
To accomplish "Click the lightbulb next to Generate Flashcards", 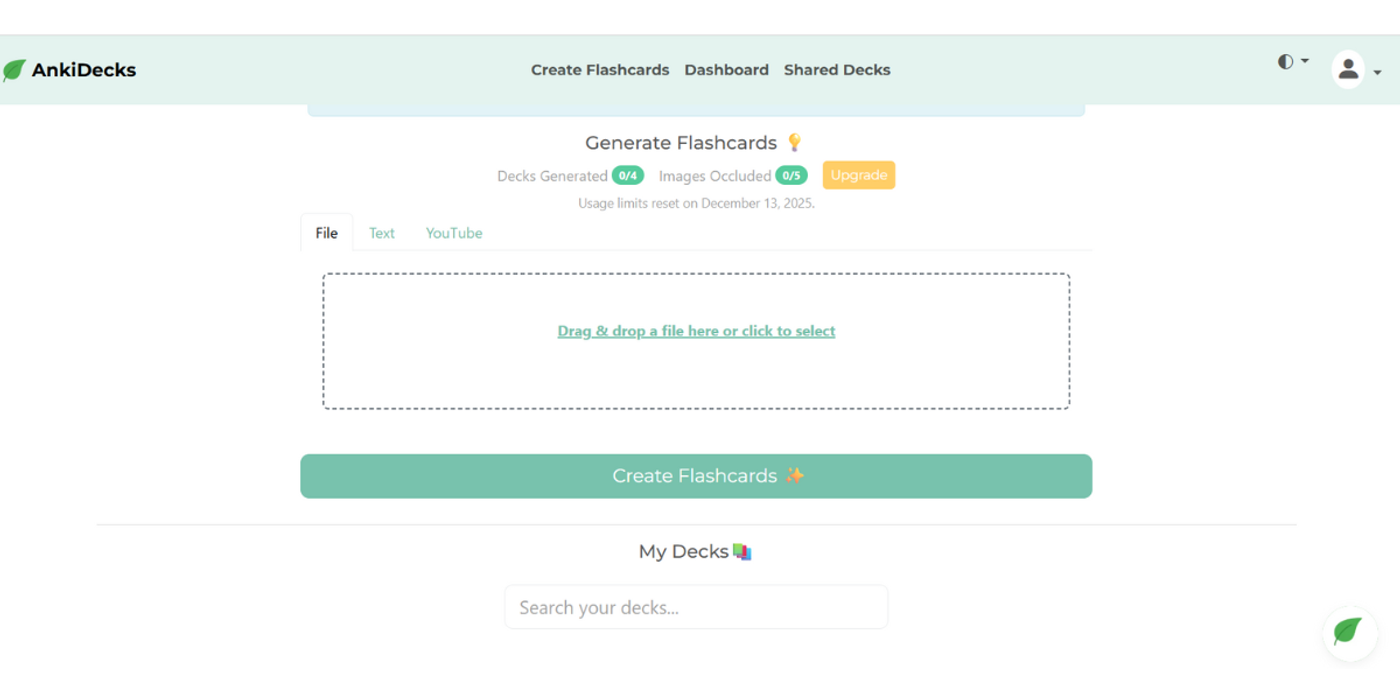I will coord(794,142).
